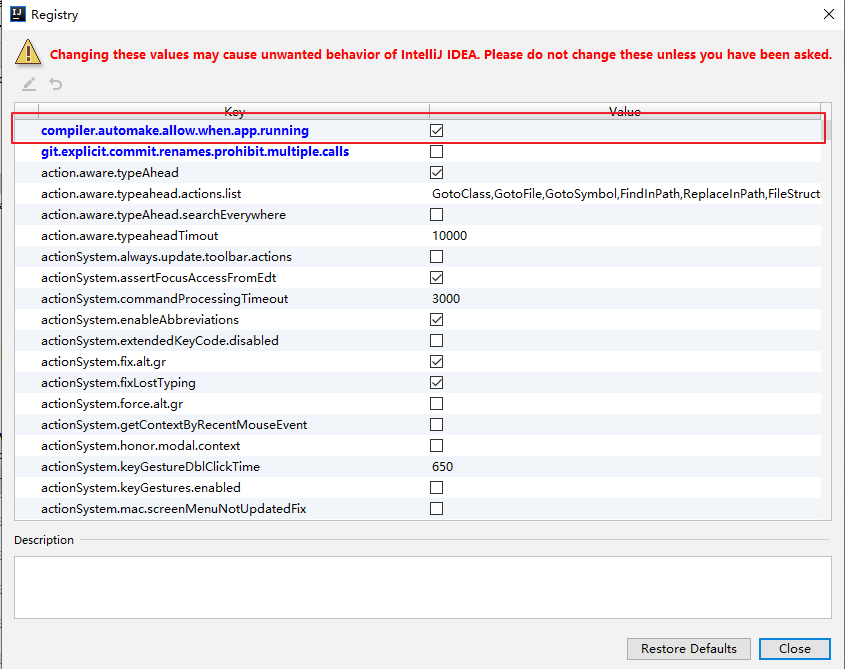Select action.aware.typeahead.actions.list key
Image resolution: width=845 pixels, height=669 pixels.
[x=141, y=194]
